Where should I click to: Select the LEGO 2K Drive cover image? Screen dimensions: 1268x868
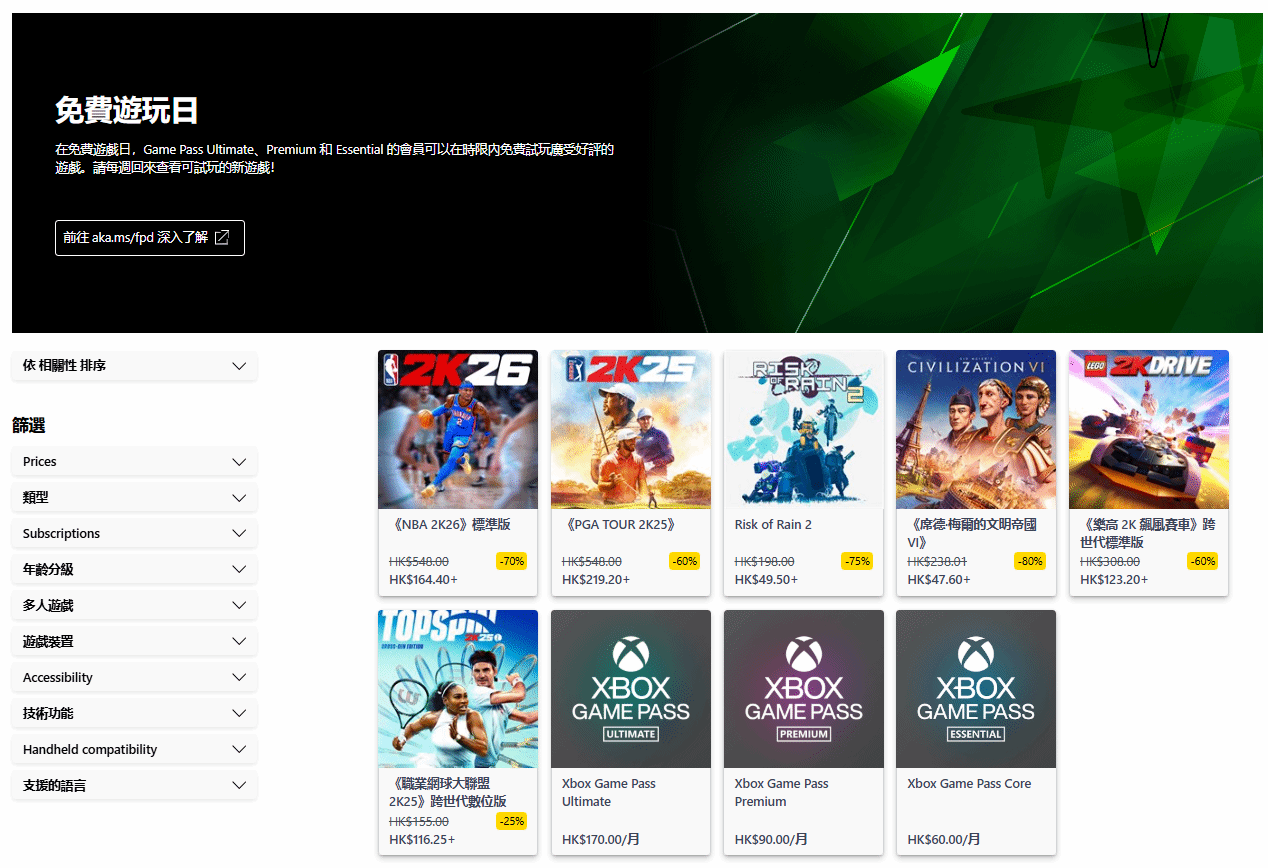pyautogui.click(x=1149, y=430)
